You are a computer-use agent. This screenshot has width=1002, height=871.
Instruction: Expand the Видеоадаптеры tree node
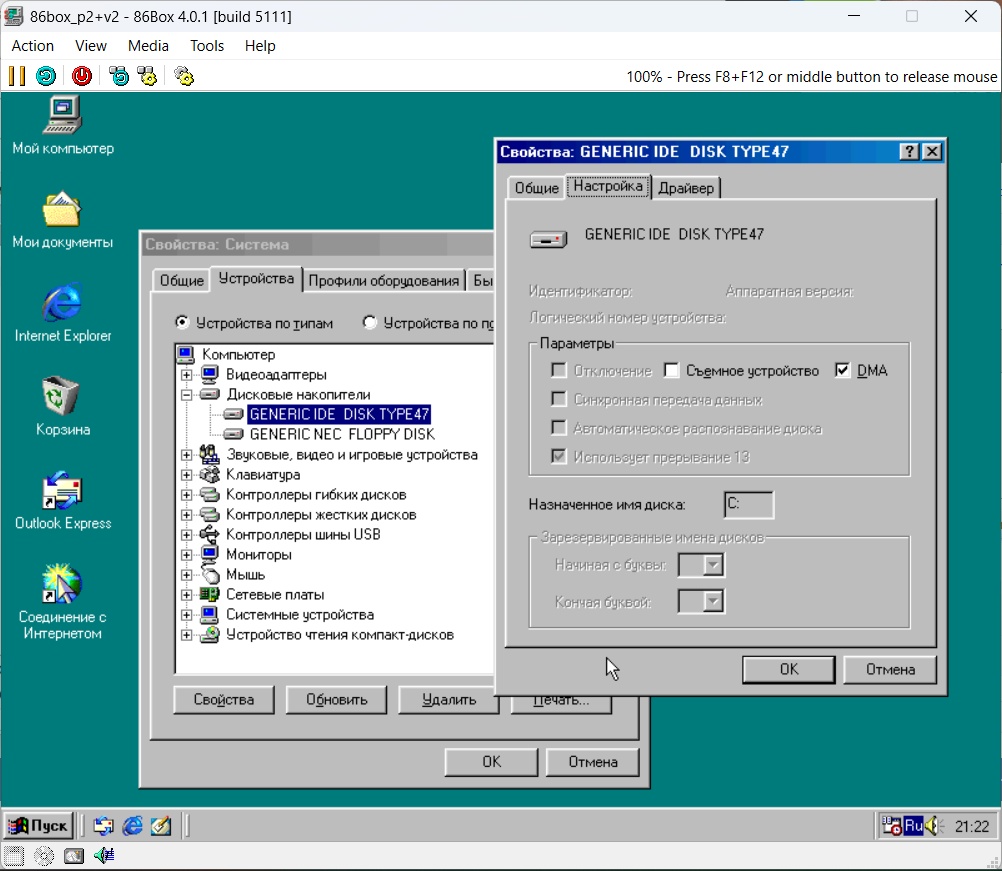coord(187,375)
